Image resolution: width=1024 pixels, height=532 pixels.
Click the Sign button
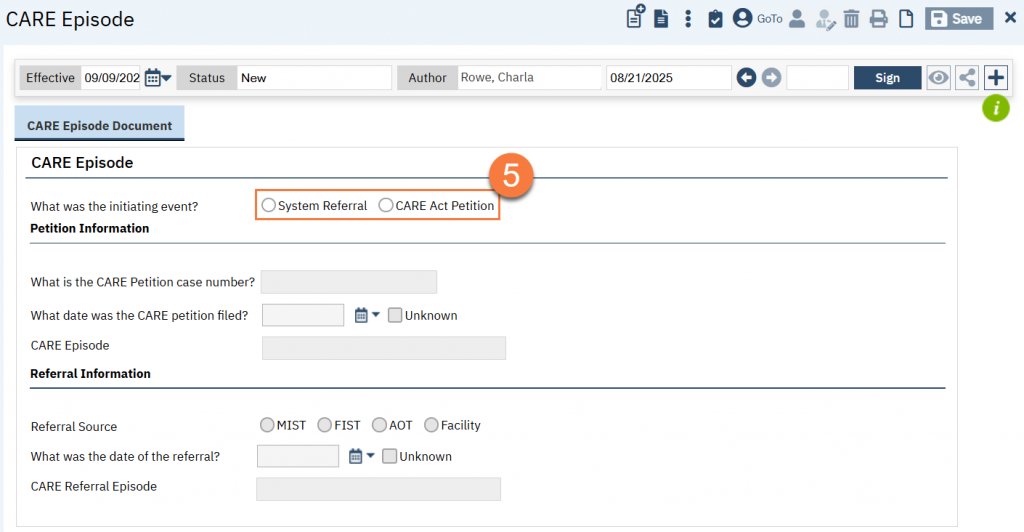tap(887, 78)
